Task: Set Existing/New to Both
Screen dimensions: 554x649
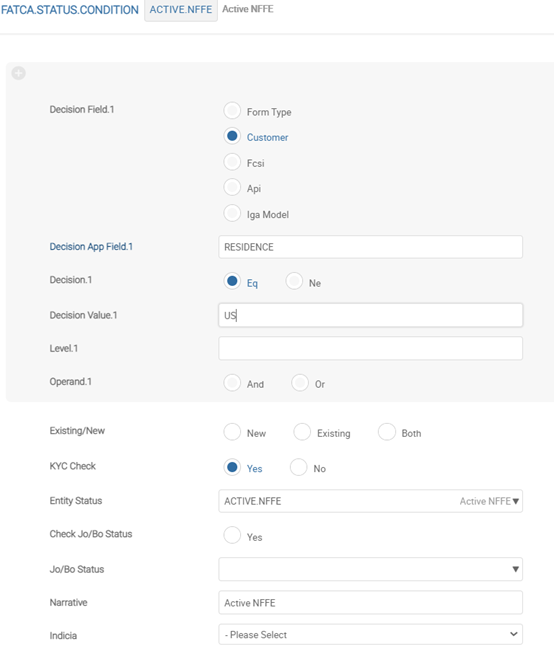Action: (x=387, y=432)
